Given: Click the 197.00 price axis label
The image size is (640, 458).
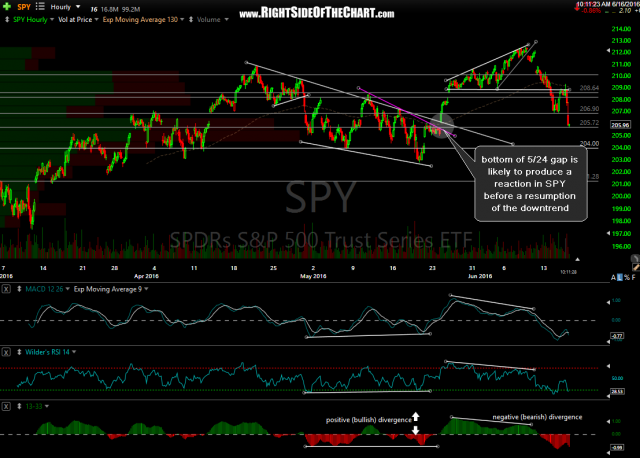Looking at the screenshot, I should pos(621,233).
